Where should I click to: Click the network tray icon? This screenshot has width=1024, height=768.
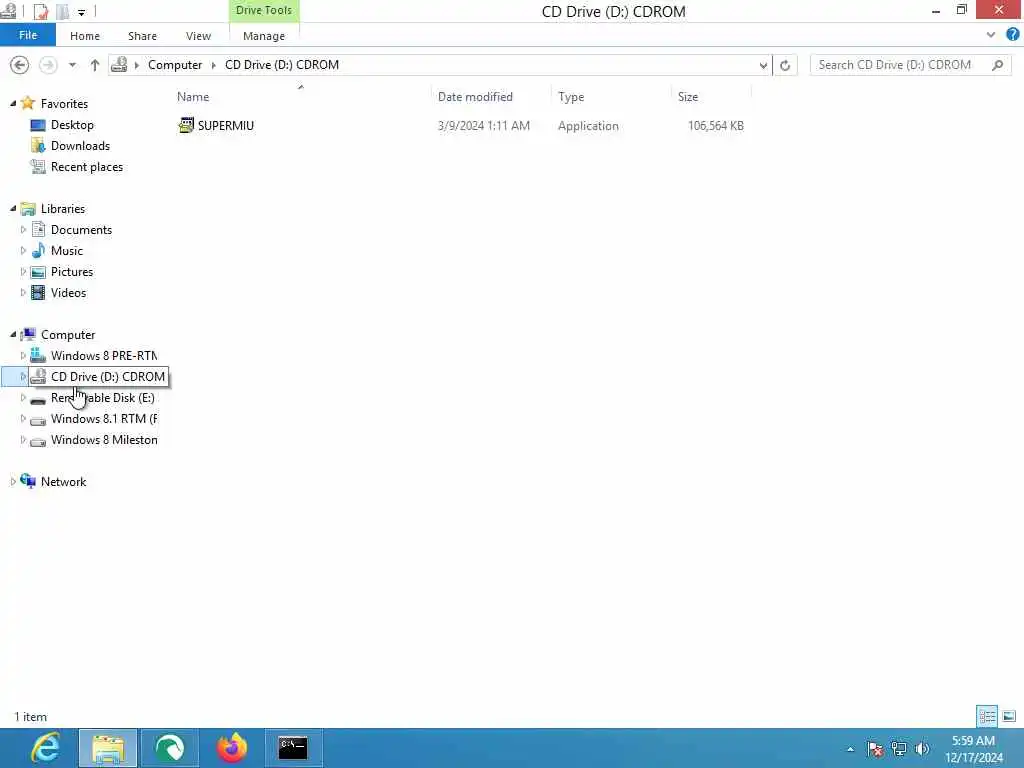899,749
